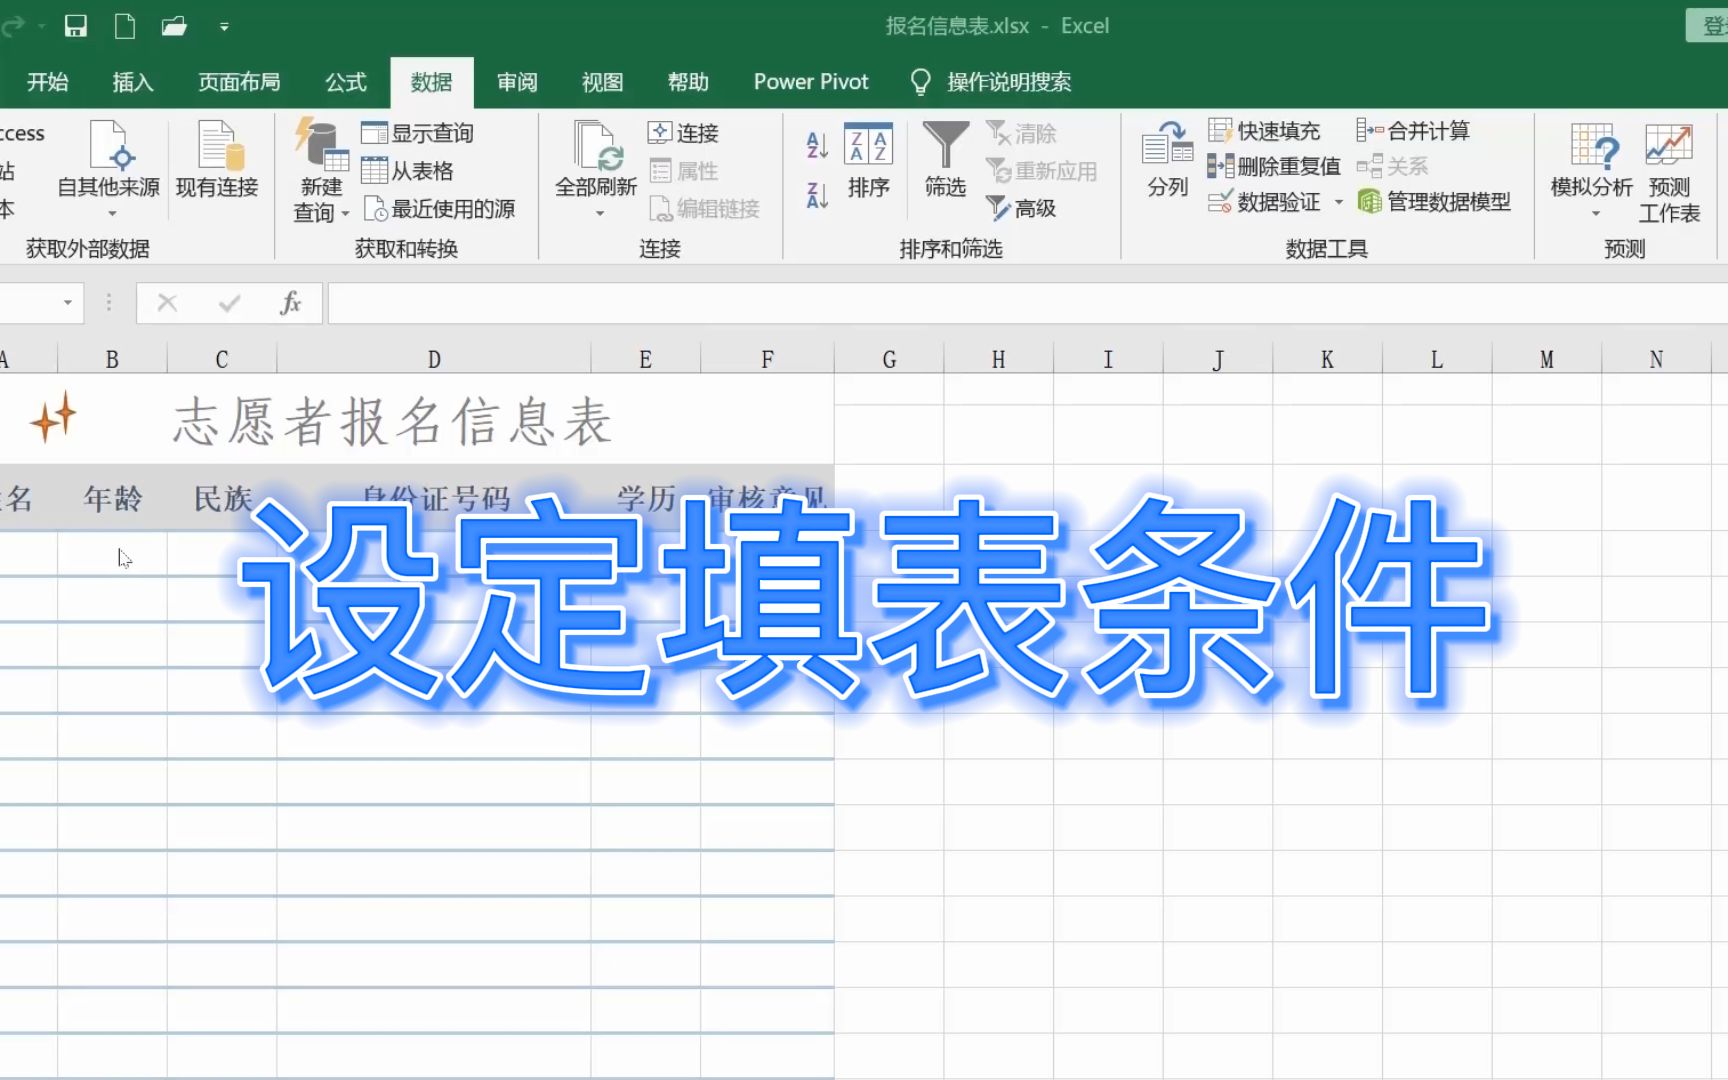
Task: Click 高级 filter option
Action: (x=1021, y=208)
